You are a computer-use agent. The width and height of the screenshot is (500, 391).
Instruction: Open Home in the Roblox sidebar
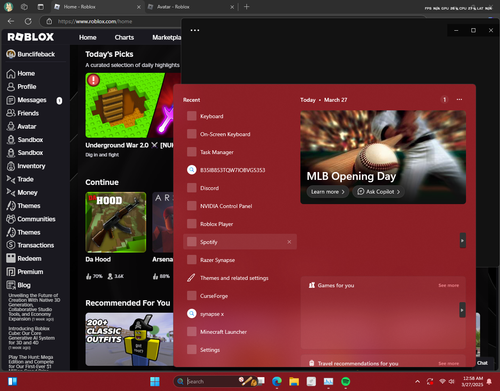tap(21, 73)
